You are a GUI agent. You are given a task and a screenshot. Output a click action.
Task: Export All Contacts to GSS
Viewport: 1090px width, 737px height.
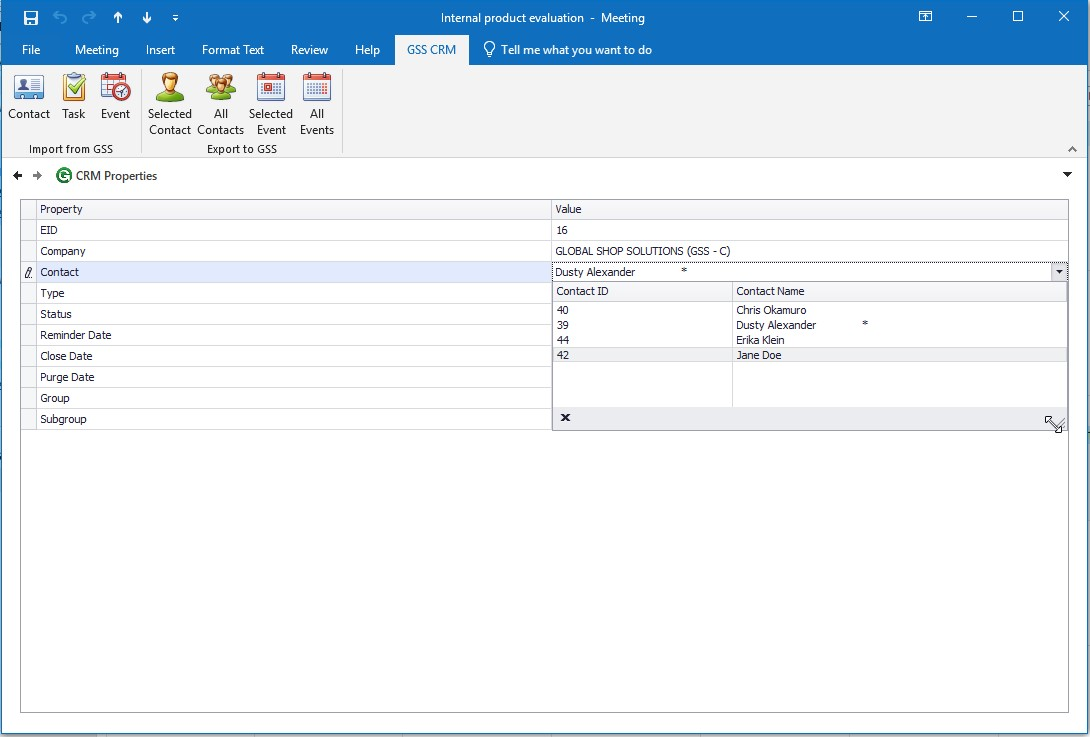[x=220, y=104]
